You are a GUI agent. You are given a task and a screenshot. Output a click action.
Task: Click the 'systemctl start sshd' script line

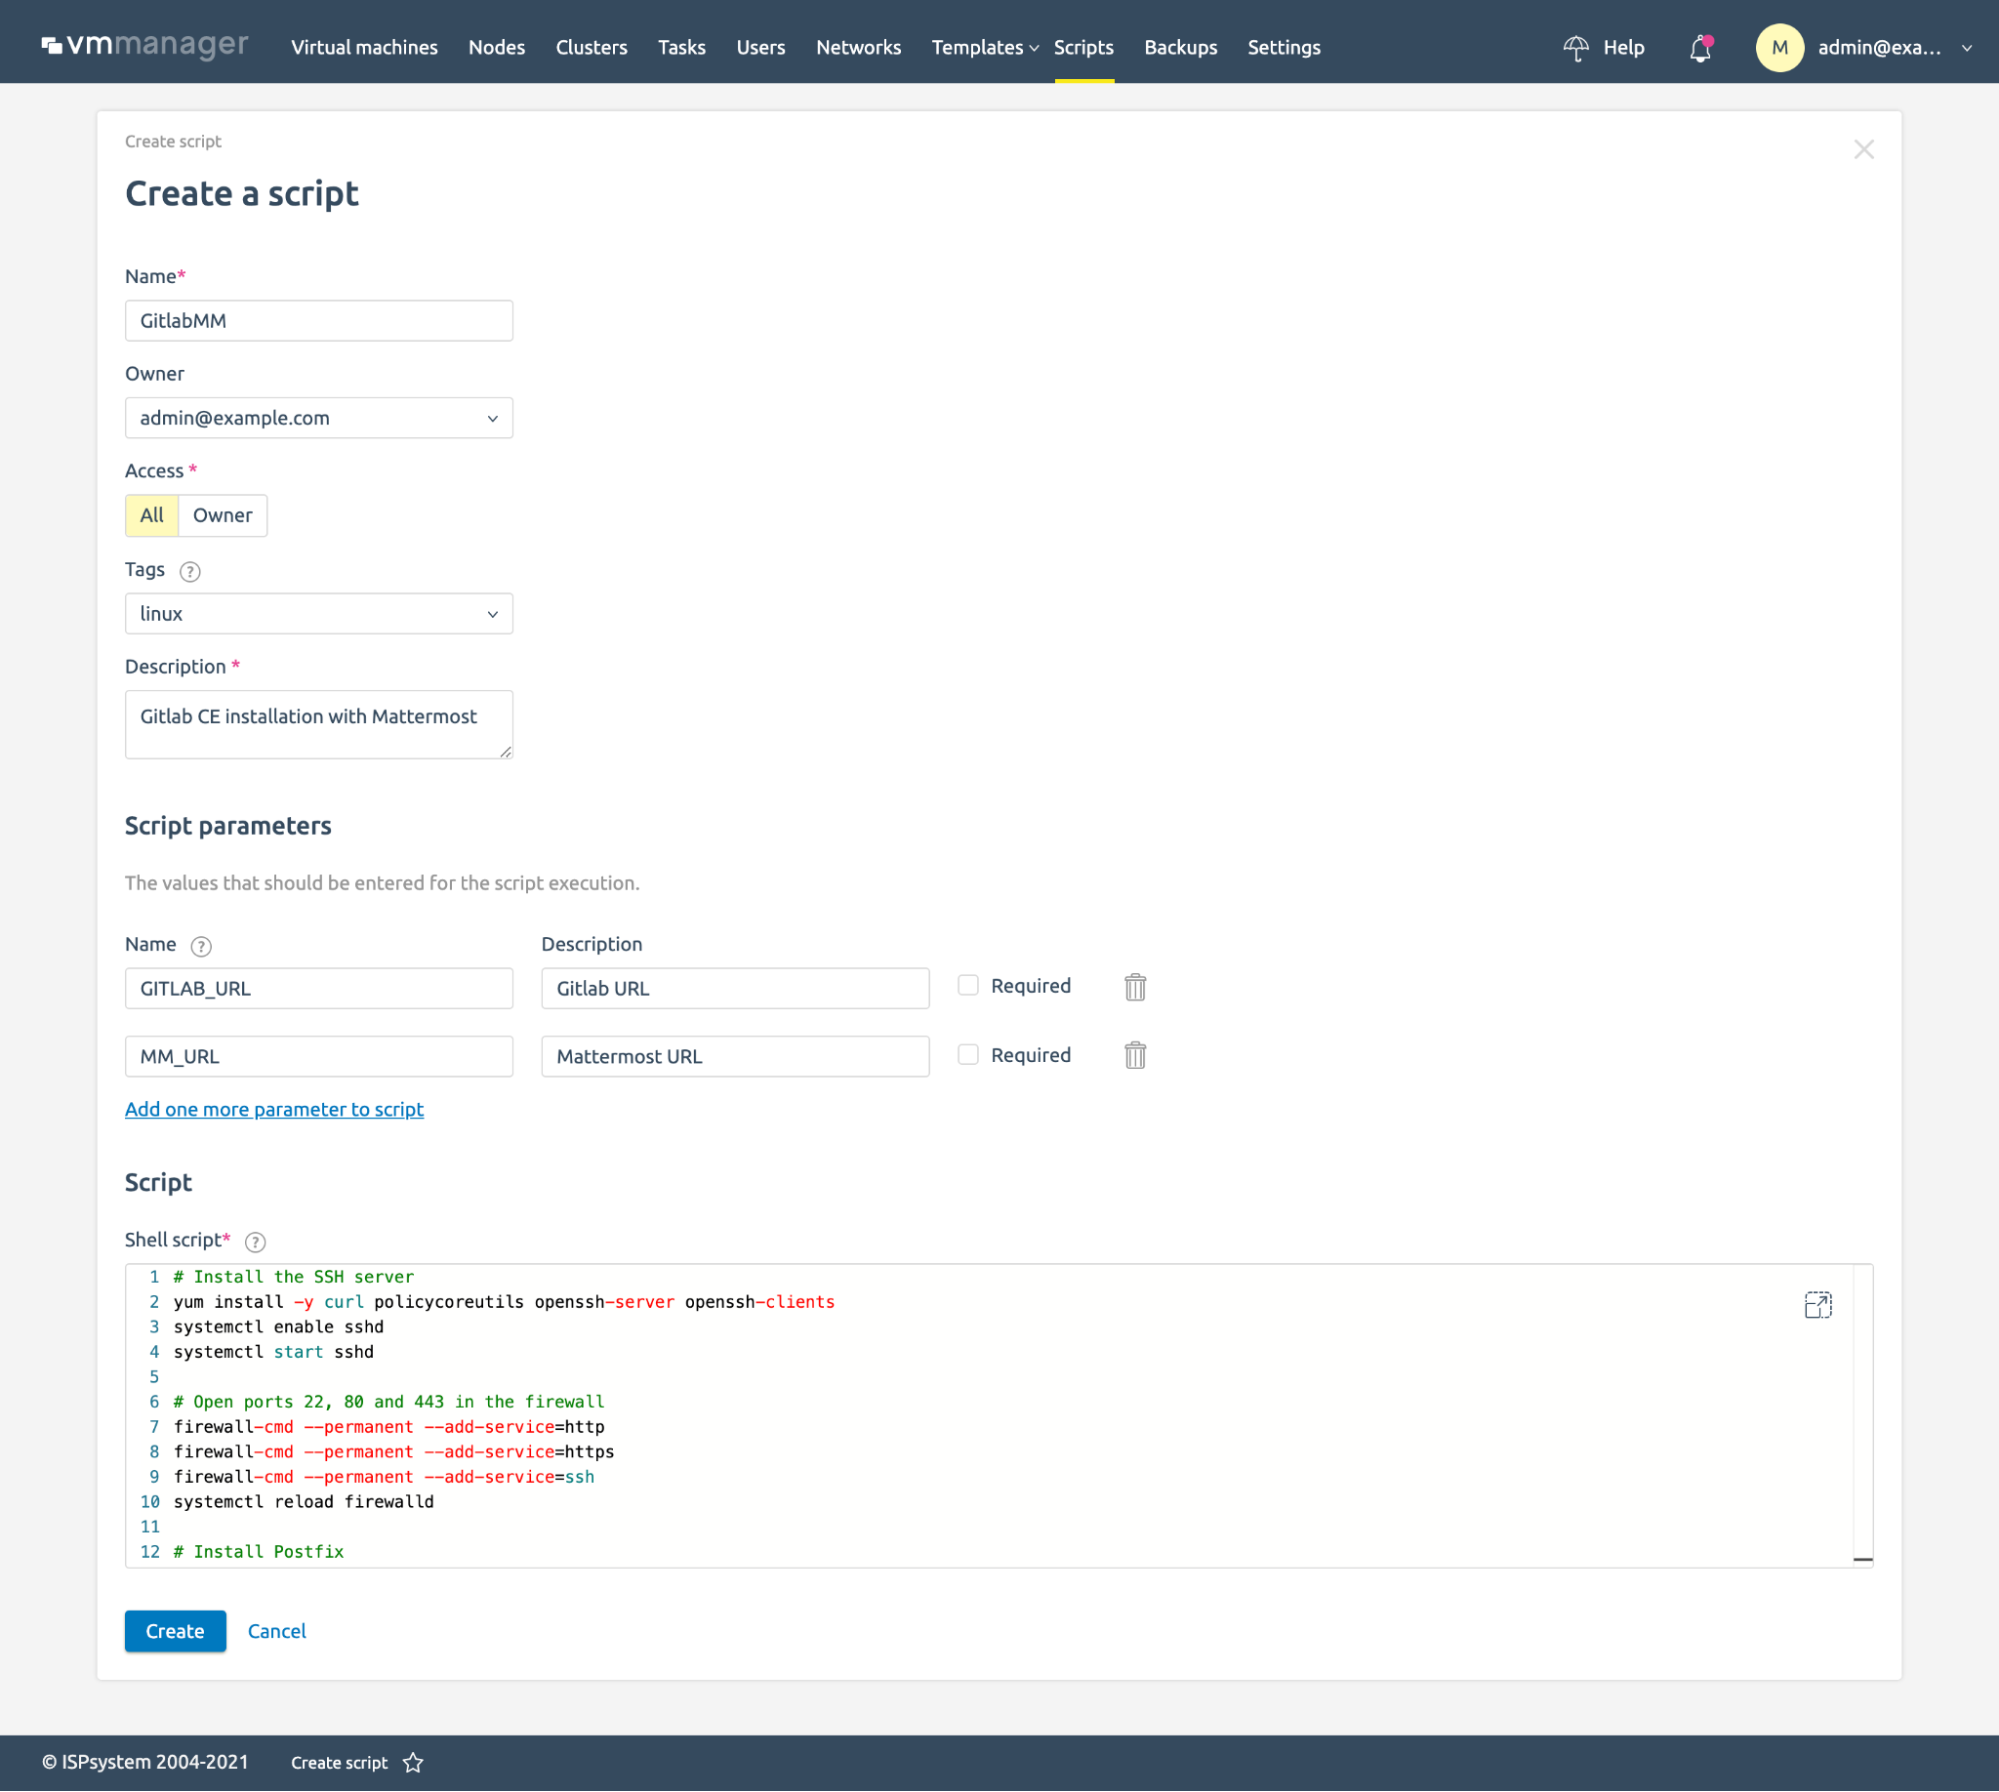point(274,1352)
